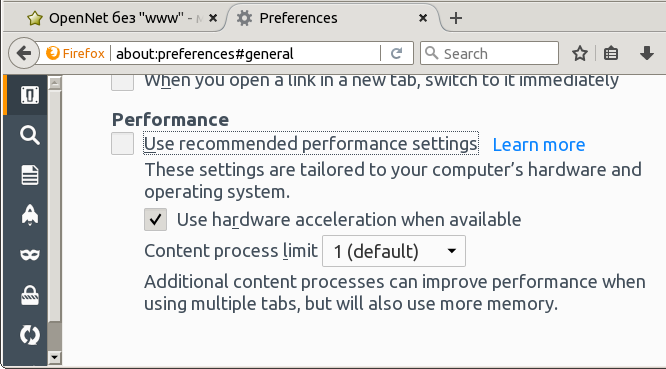Open the Sync preferences arrows icon
Image resolution: width=666 pixels, height=369 pixels.
click(29, 335)
